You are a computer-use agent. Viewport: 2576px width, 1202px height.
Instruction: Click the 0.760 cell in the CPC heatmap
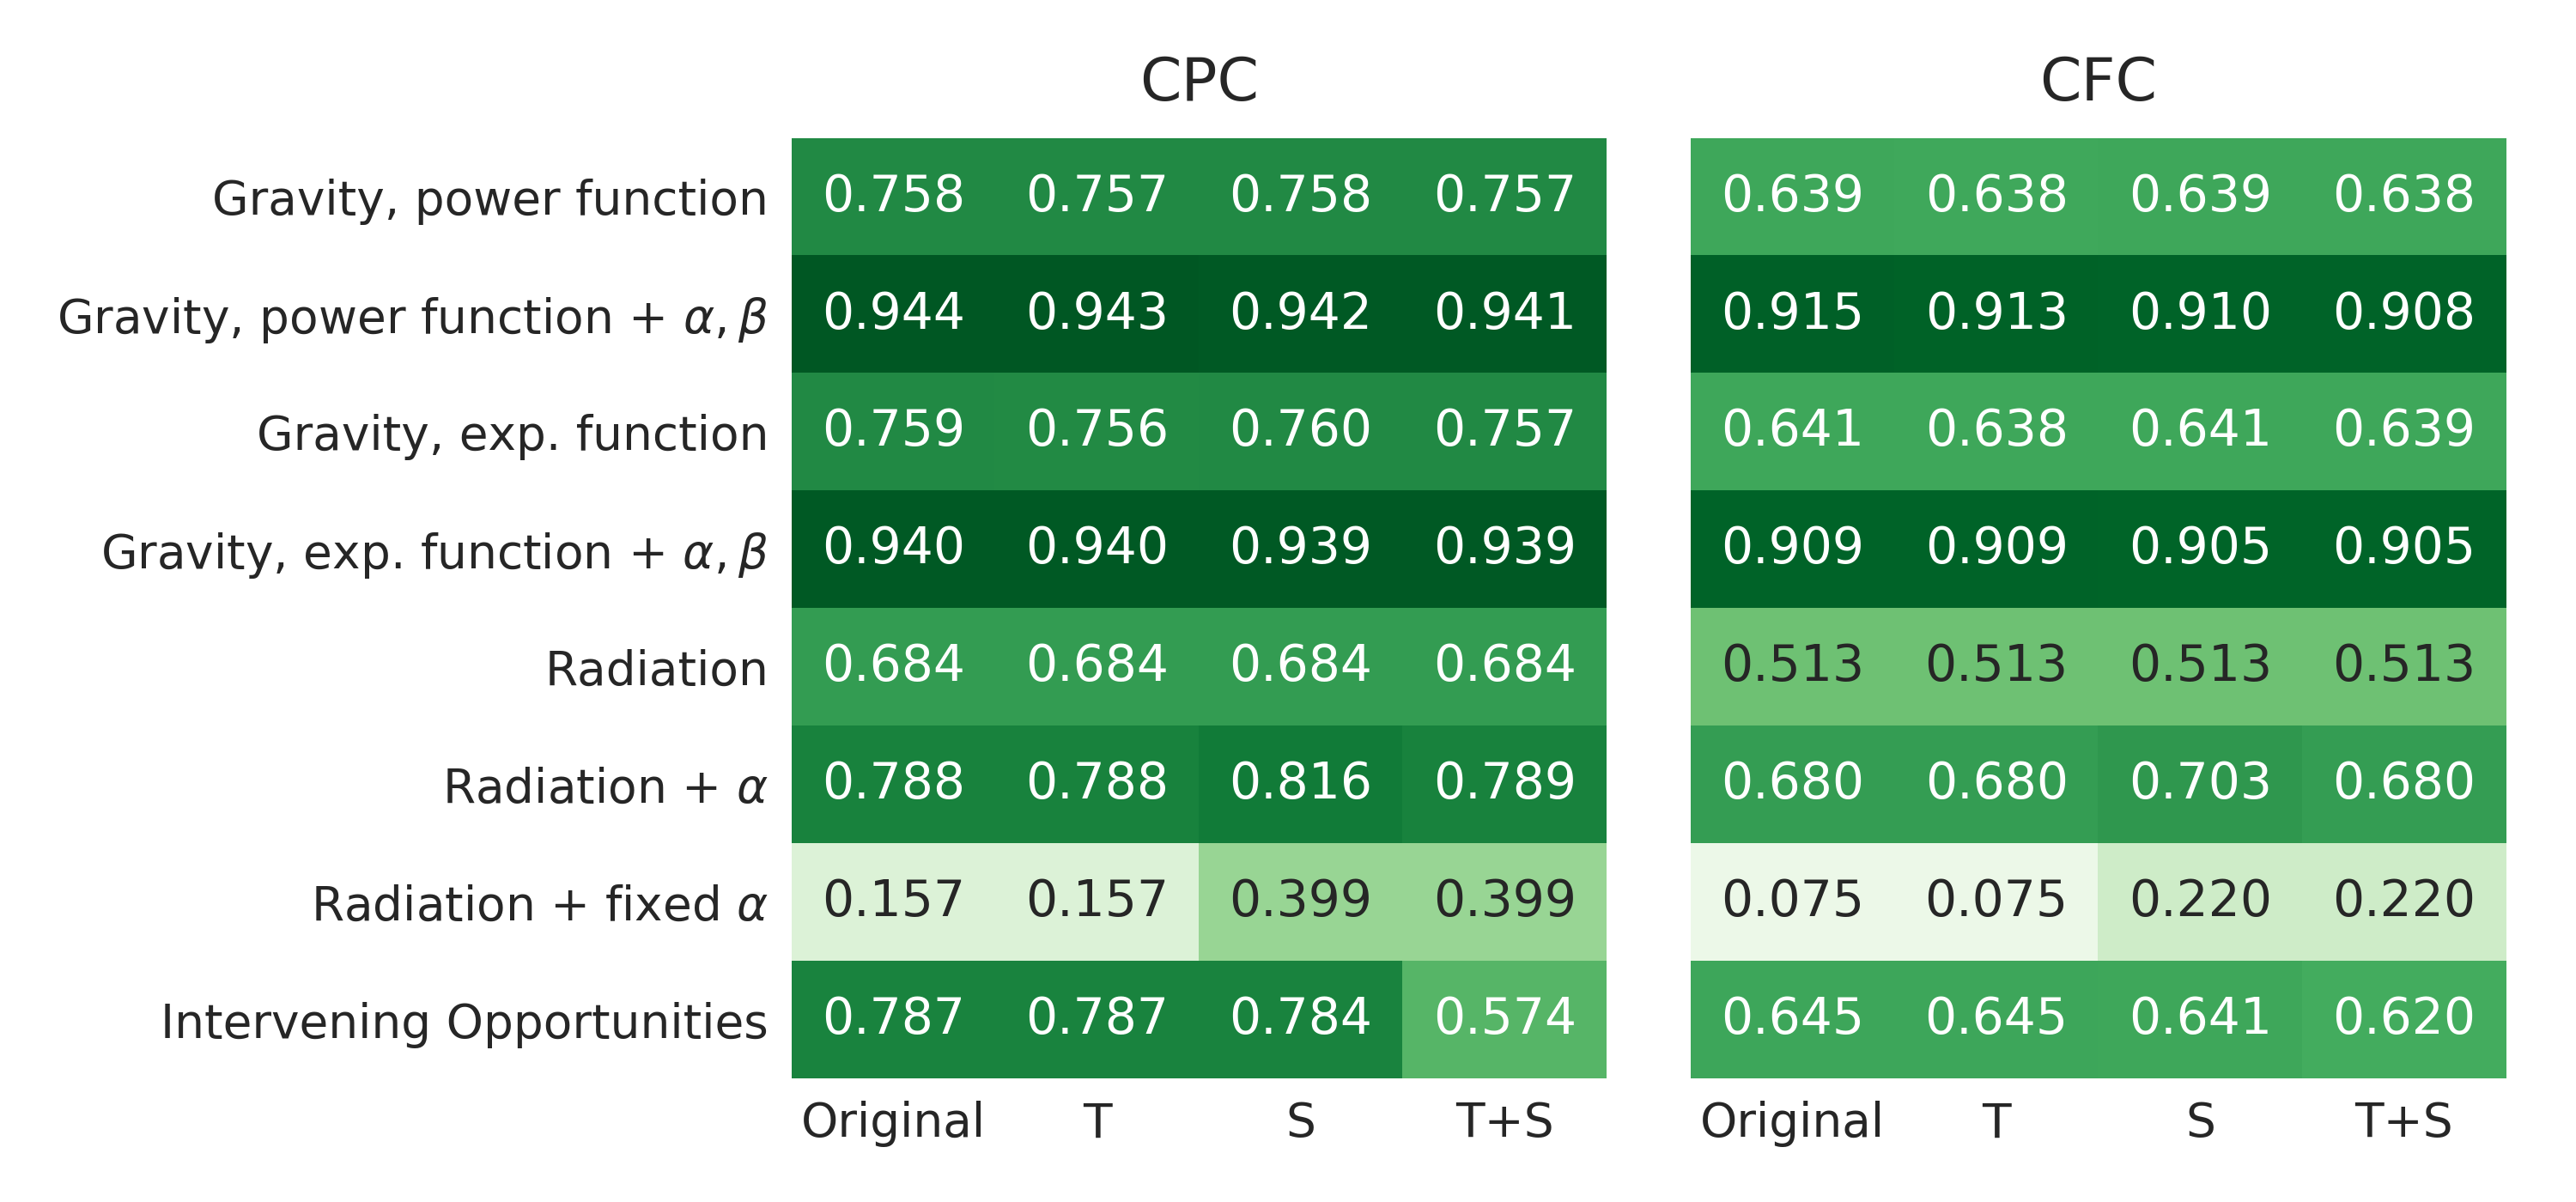coord(1300,430)
